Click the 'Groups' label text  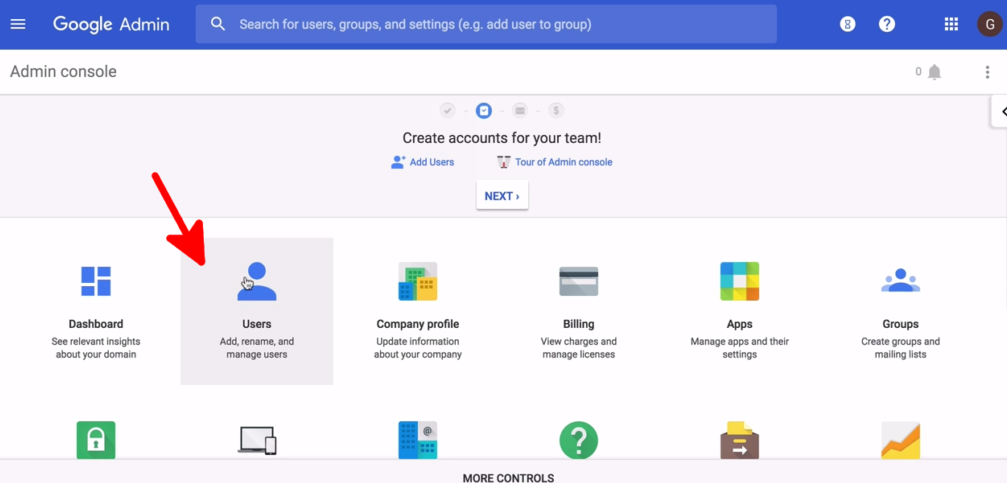900,324
